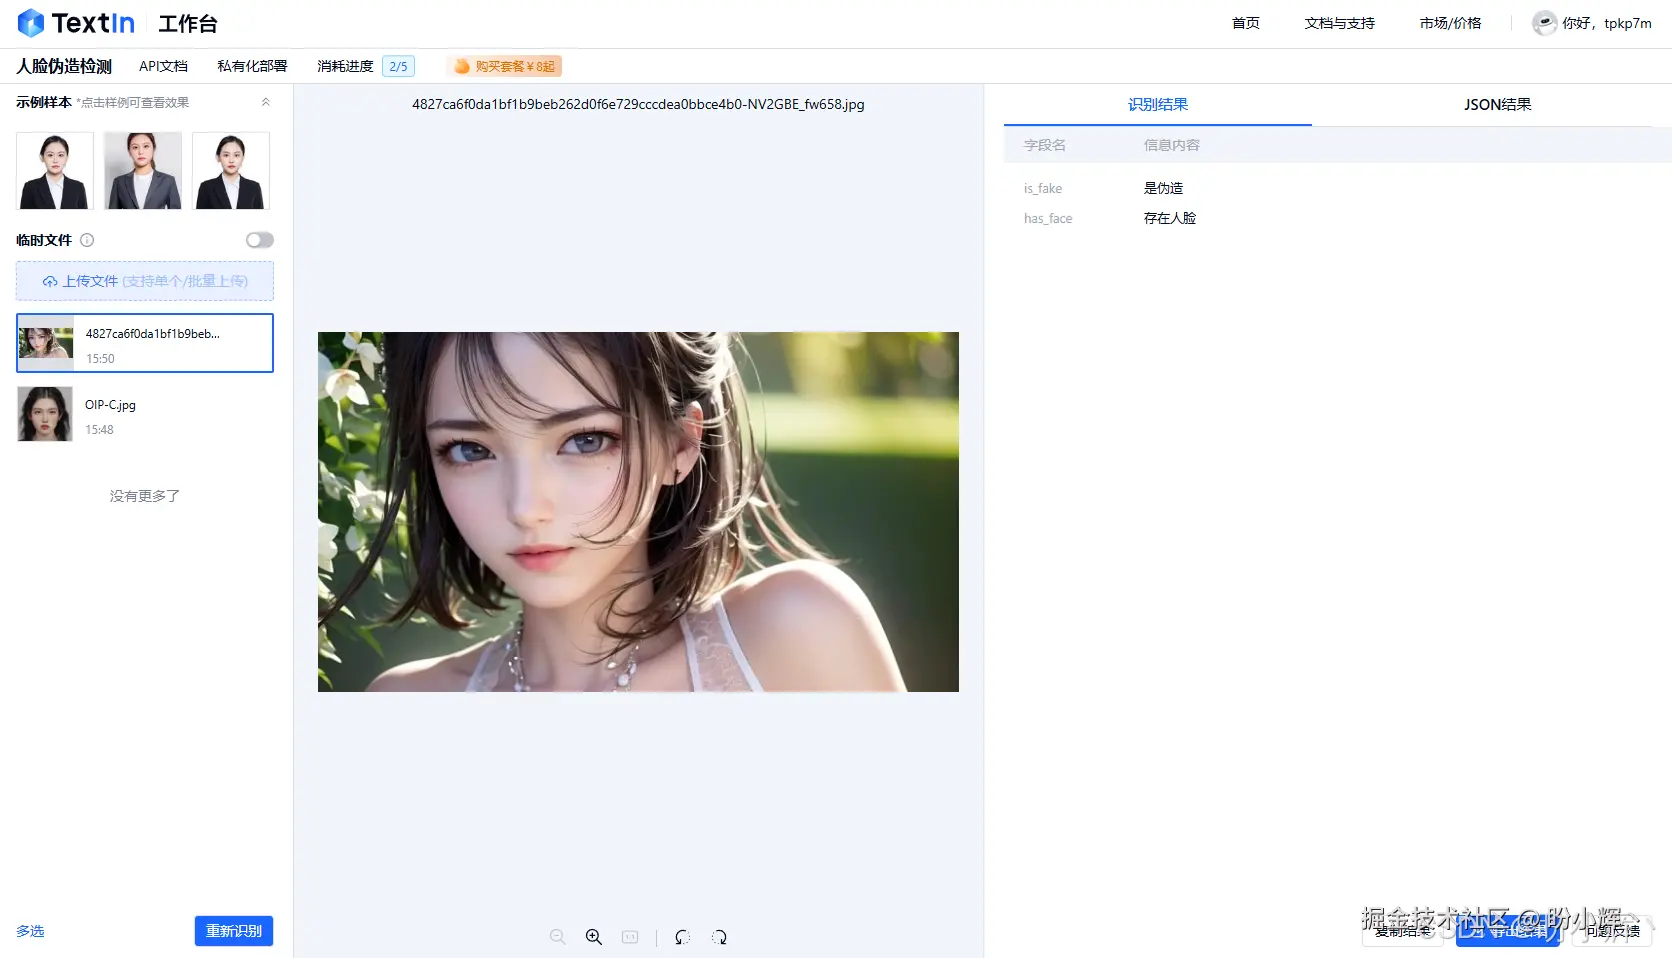Switch to the JSON结果 tab

1497,104
